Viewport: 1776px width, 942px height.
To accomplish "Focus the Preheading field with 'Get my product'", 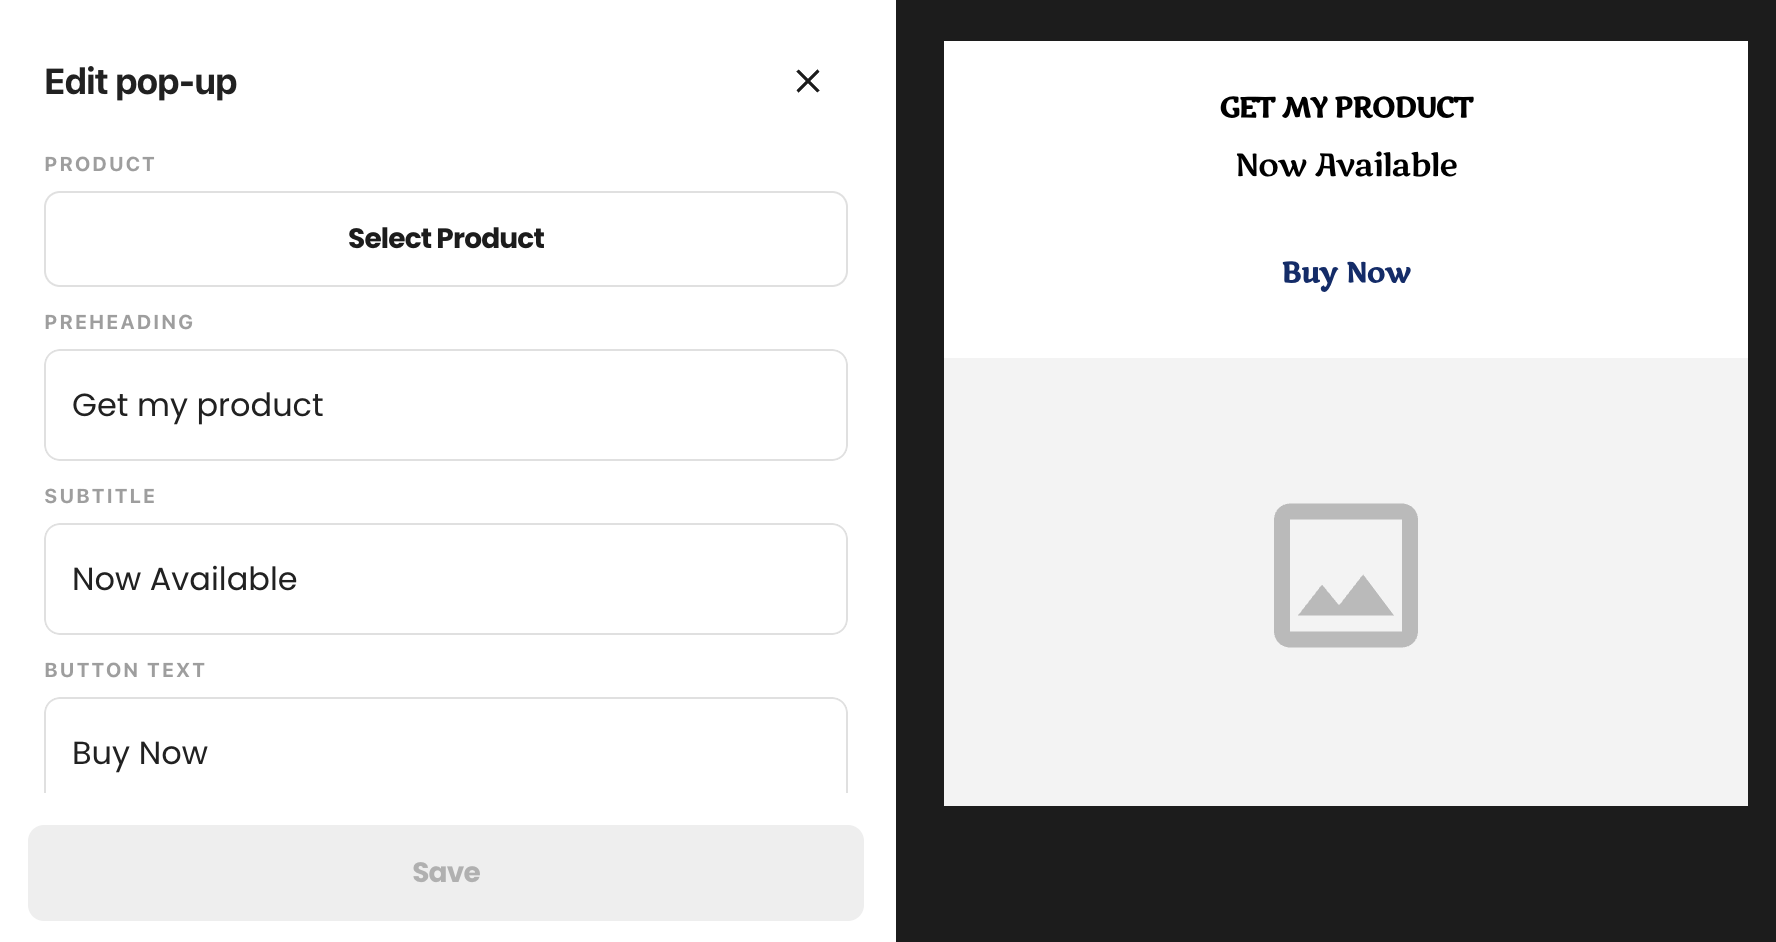I will point(446,405).
